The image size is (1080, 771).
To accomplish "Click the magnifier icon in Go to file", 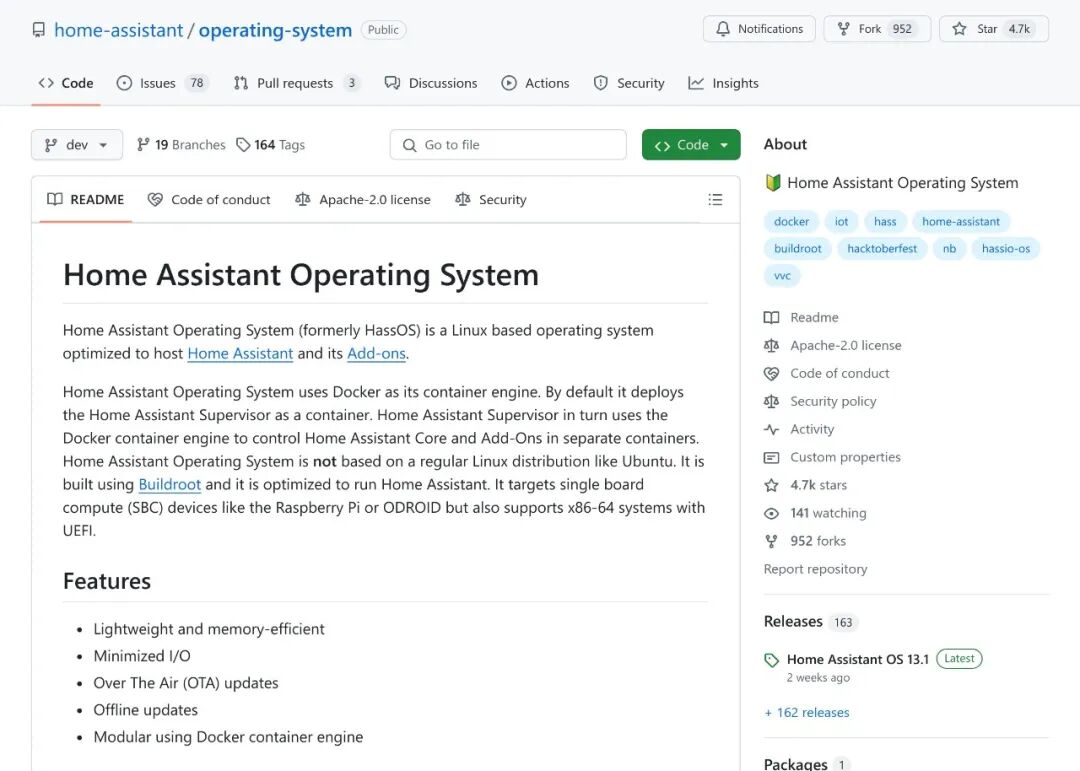I will (x=409, y=145).
